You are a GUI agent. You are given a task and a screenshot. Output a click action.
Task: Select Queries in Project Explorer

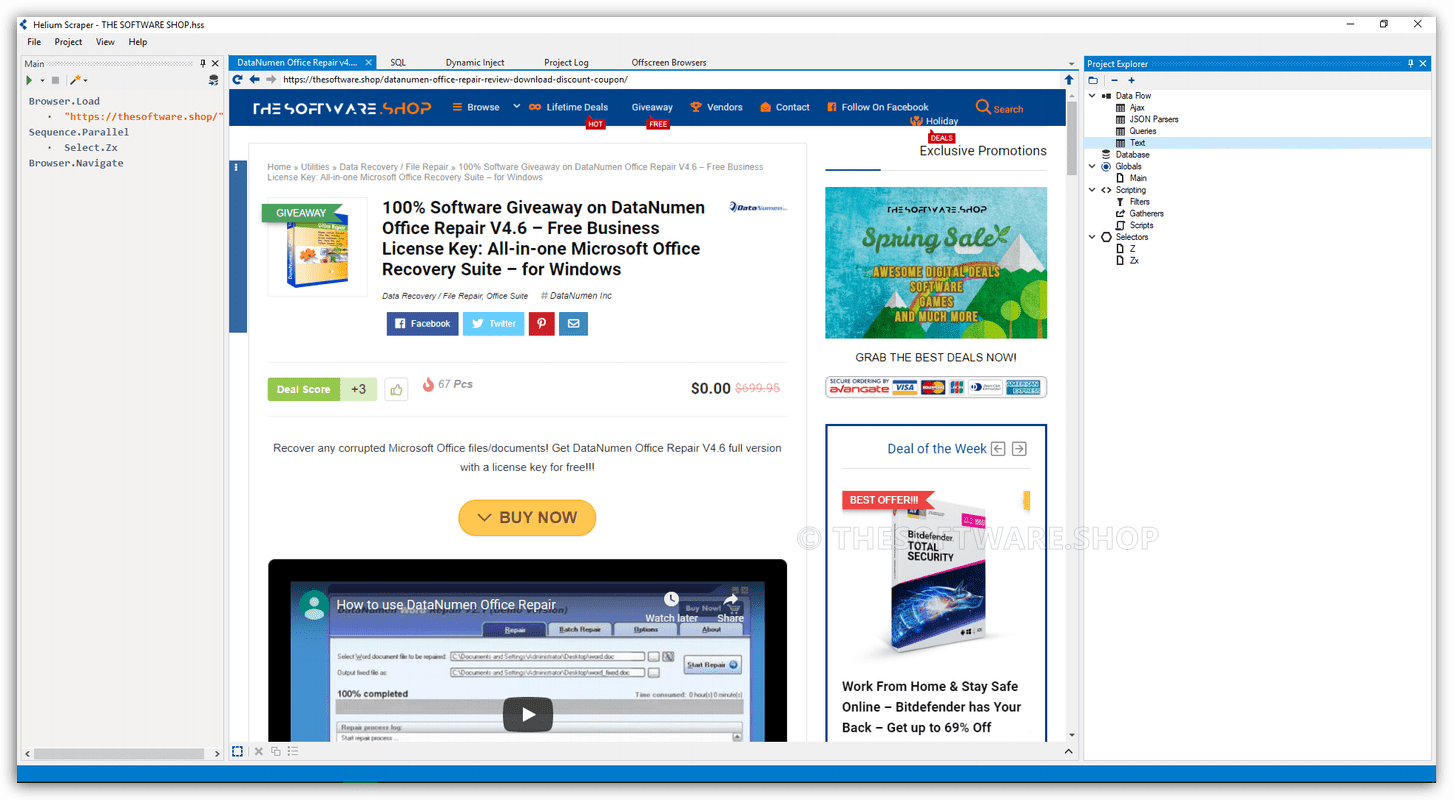1142,131
